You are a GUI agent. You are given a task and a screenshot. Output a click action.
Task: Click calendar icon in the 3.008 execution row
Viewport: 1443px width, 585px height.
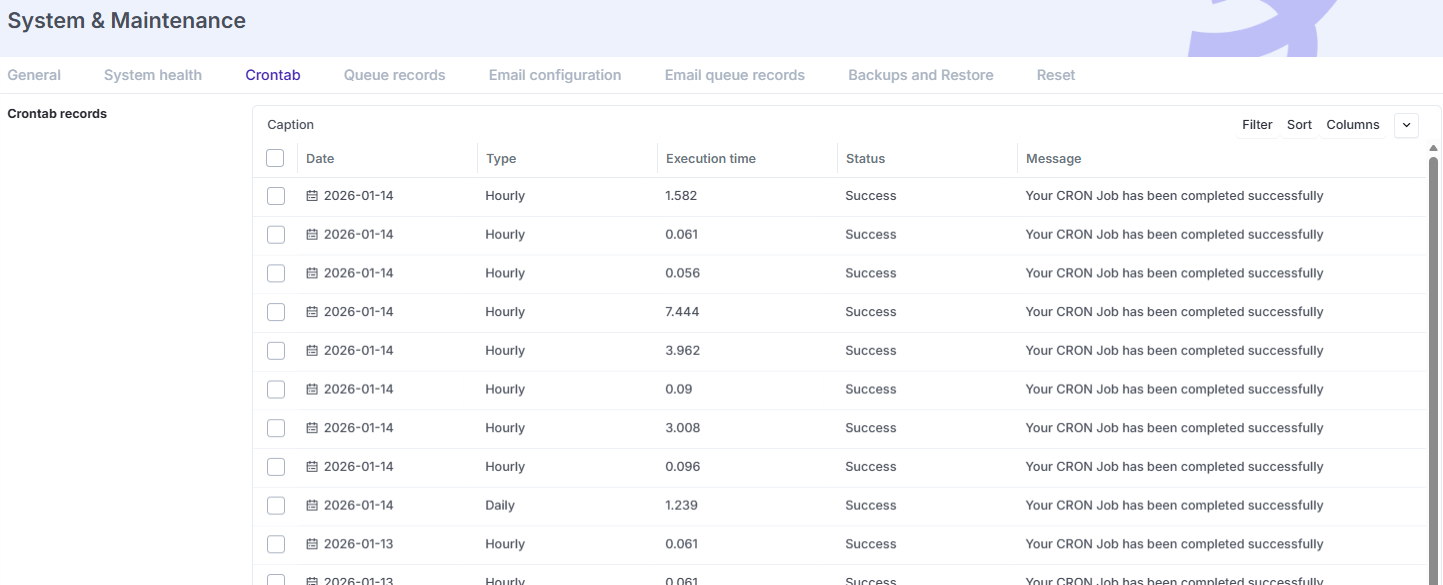[312, 428]
